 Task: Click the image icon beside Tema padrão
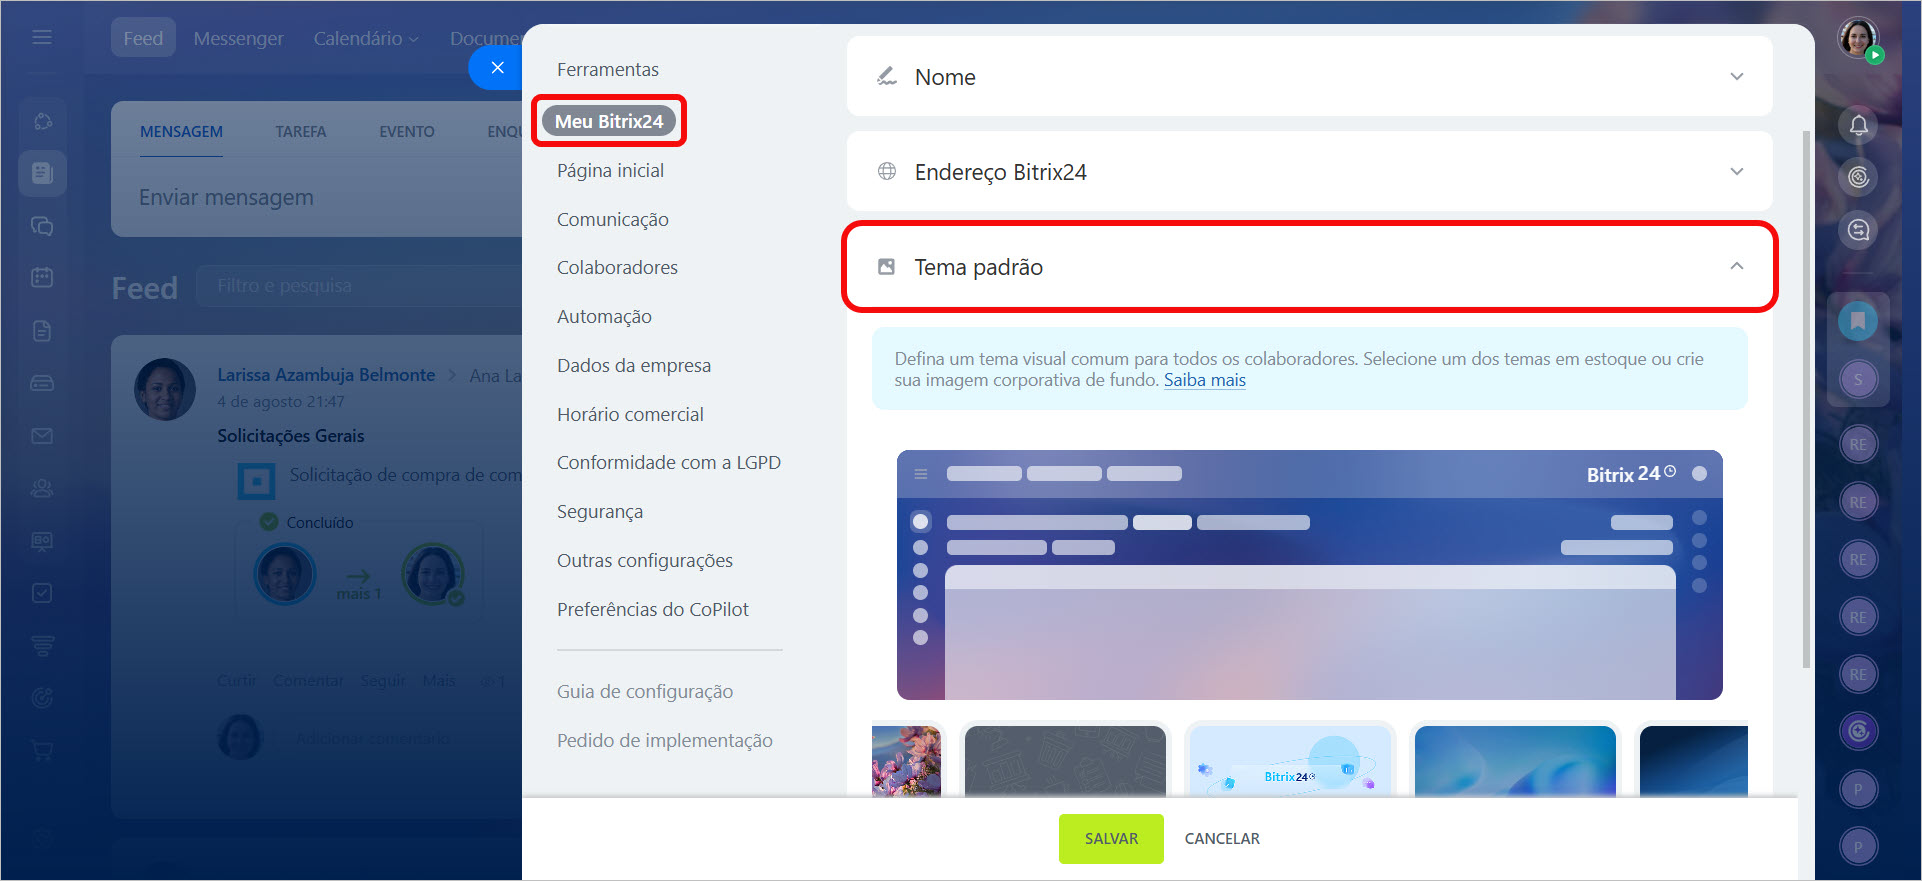tap(886, 267)
